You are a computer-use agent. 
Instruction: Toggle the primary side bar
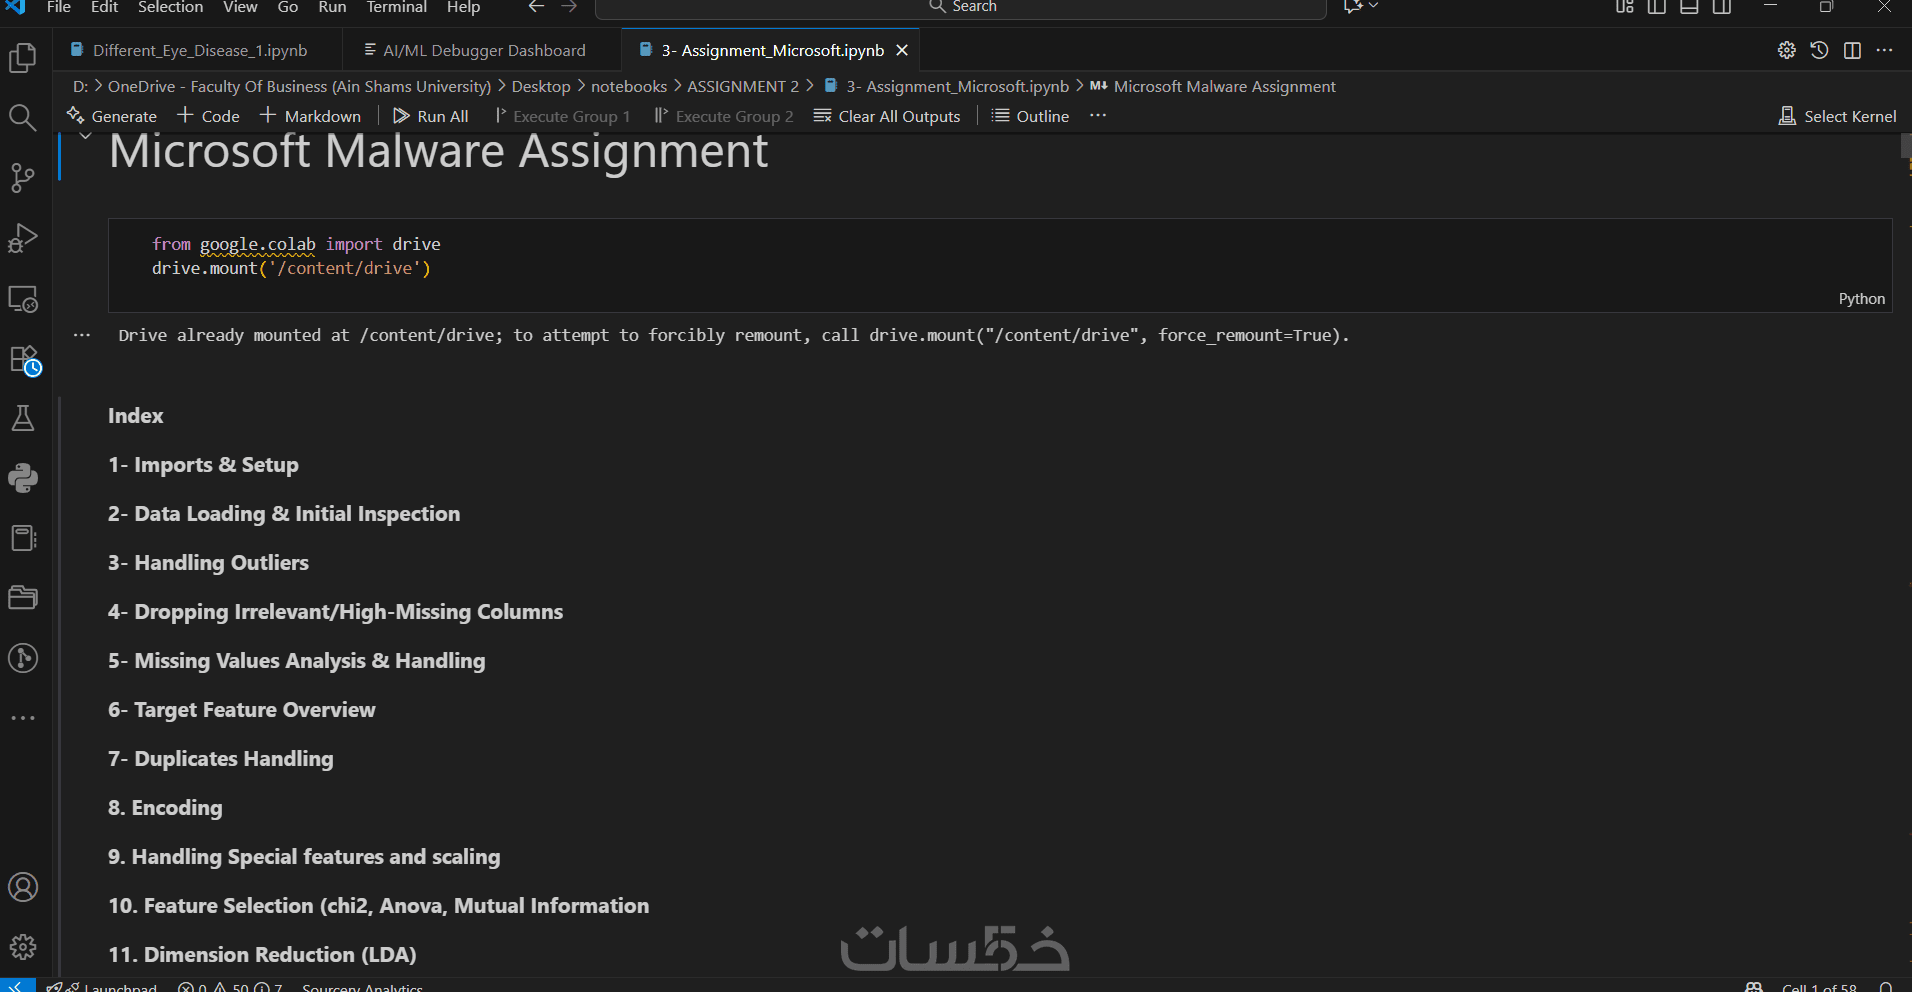pyautogui.click(x=1657, y=7)
